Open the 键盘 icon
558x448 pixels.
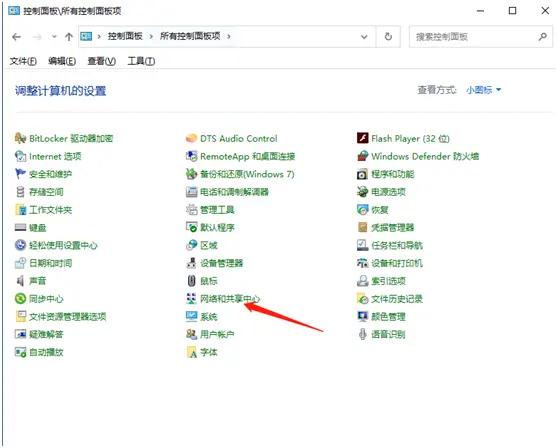20,227
